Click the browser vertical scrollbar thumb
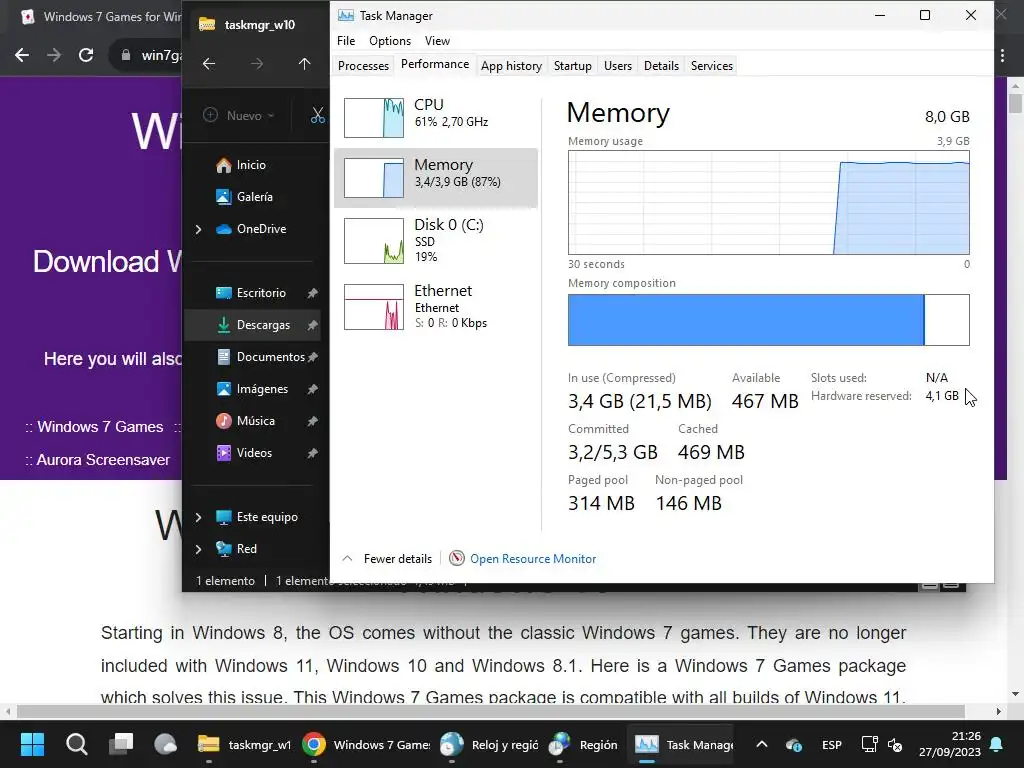This screenshot has height=768, width=1024. point(1016,103)
